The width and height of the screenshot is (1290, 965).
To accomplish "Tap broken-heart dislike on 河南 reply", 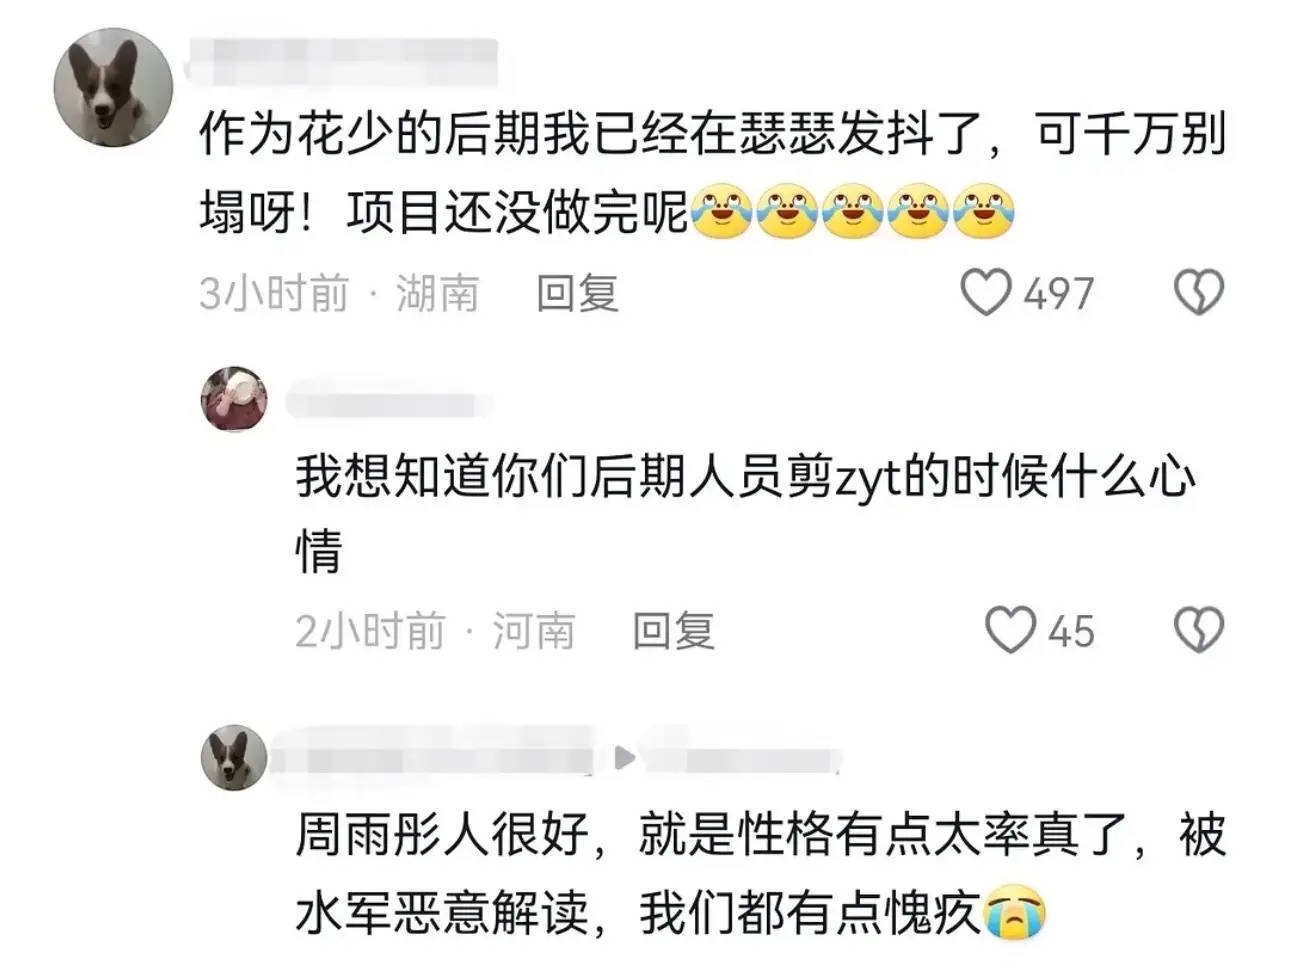I will tap(1198, 631).
